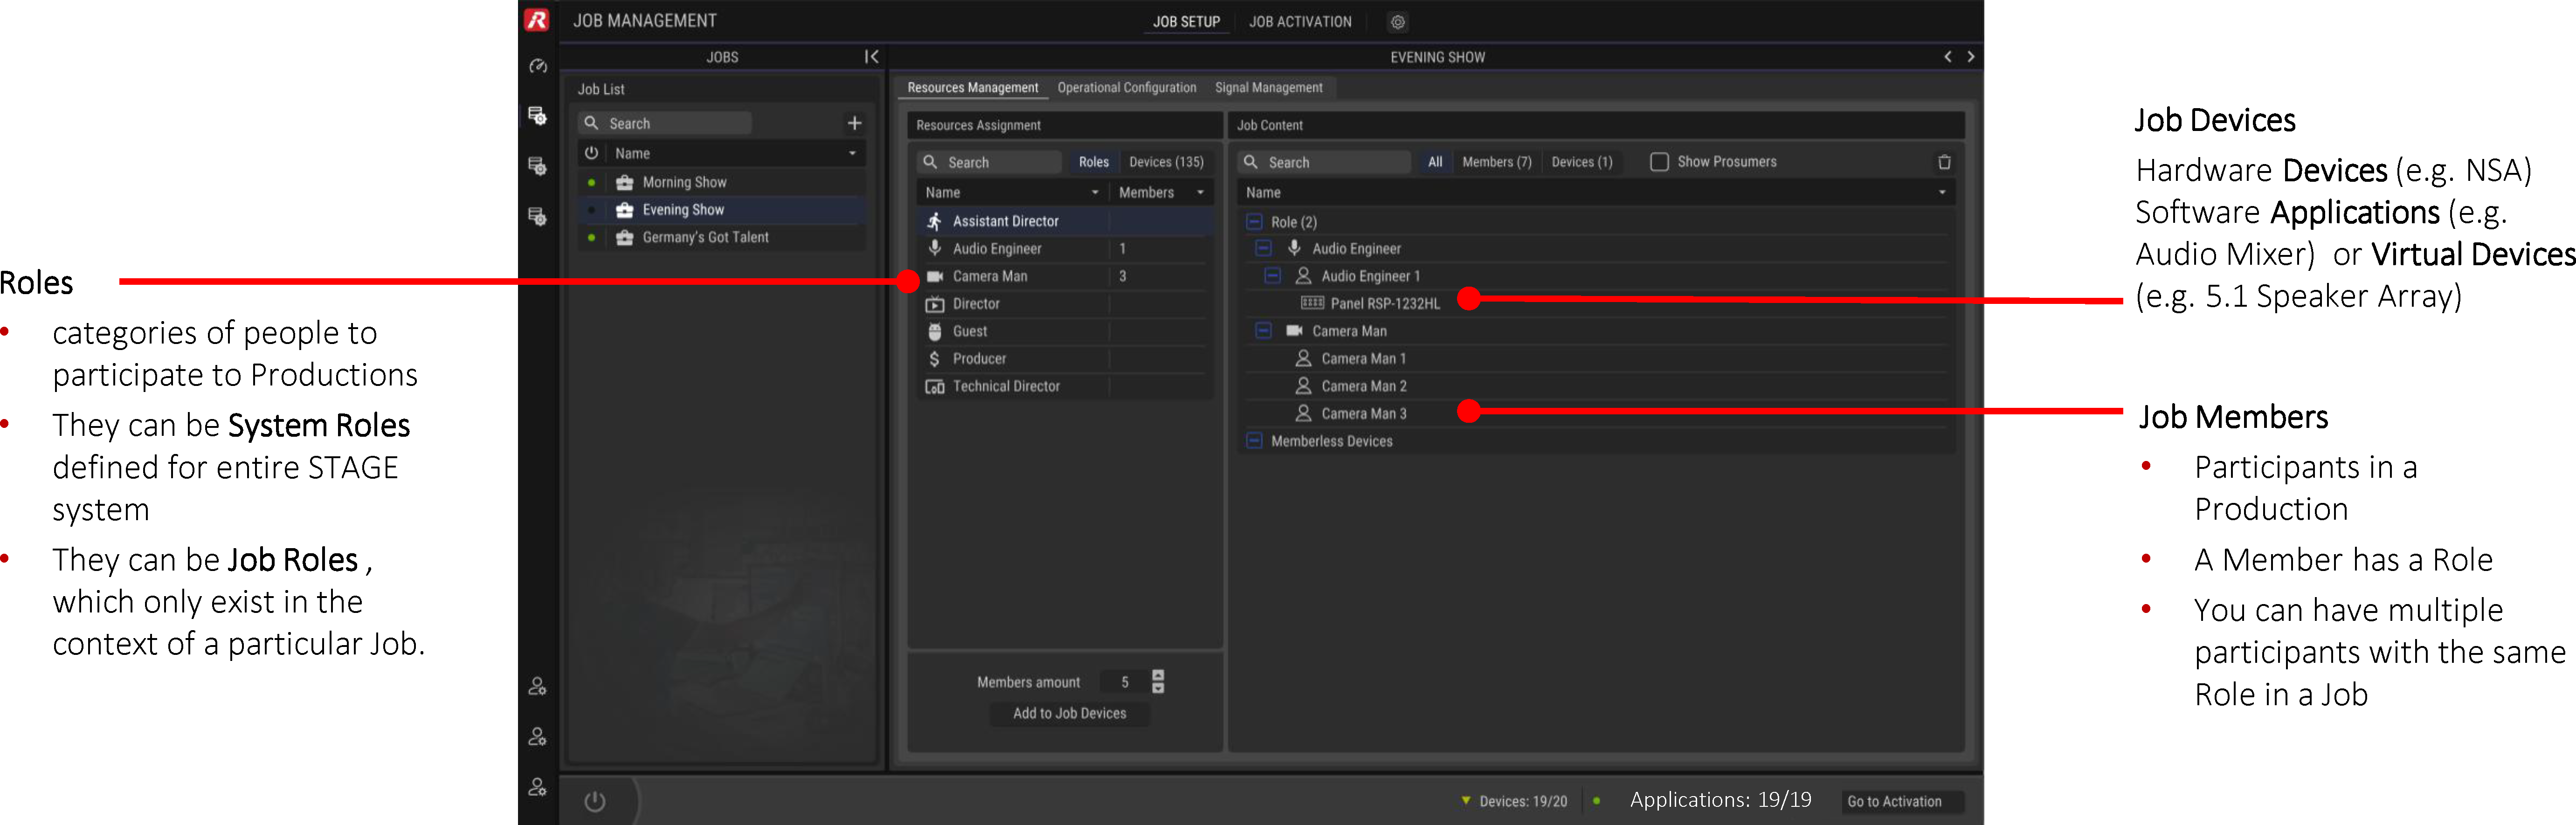Open the gear settings icon beside Job Activation

click(x=1398, y=22)
